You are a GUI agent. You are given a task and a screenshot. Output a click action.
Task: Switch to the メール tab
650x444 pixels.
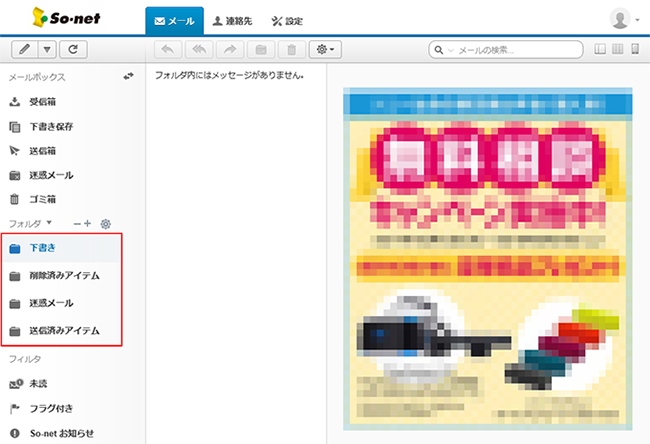click(174, 20)
